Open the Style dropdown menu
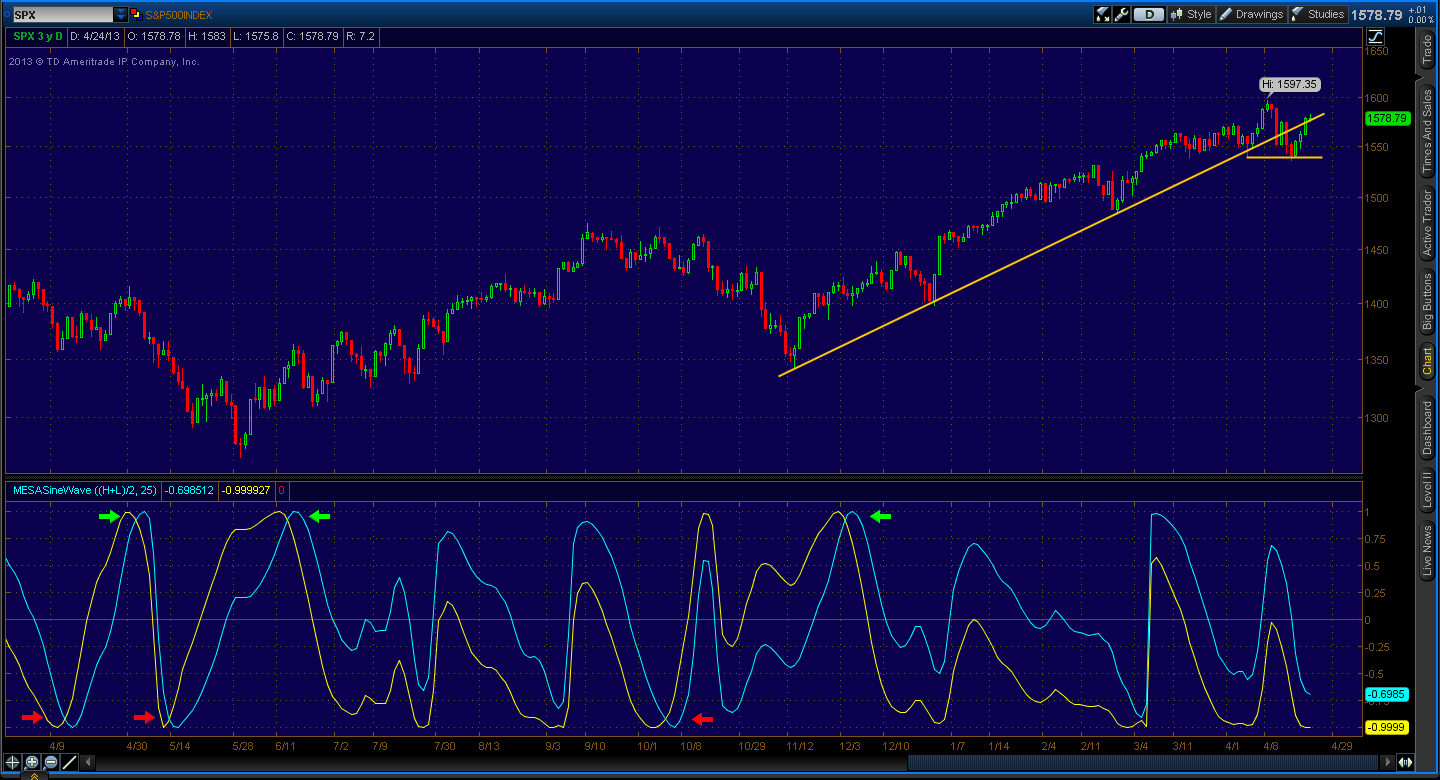This screenshot has height=780, width=1440. (1192, 14)
